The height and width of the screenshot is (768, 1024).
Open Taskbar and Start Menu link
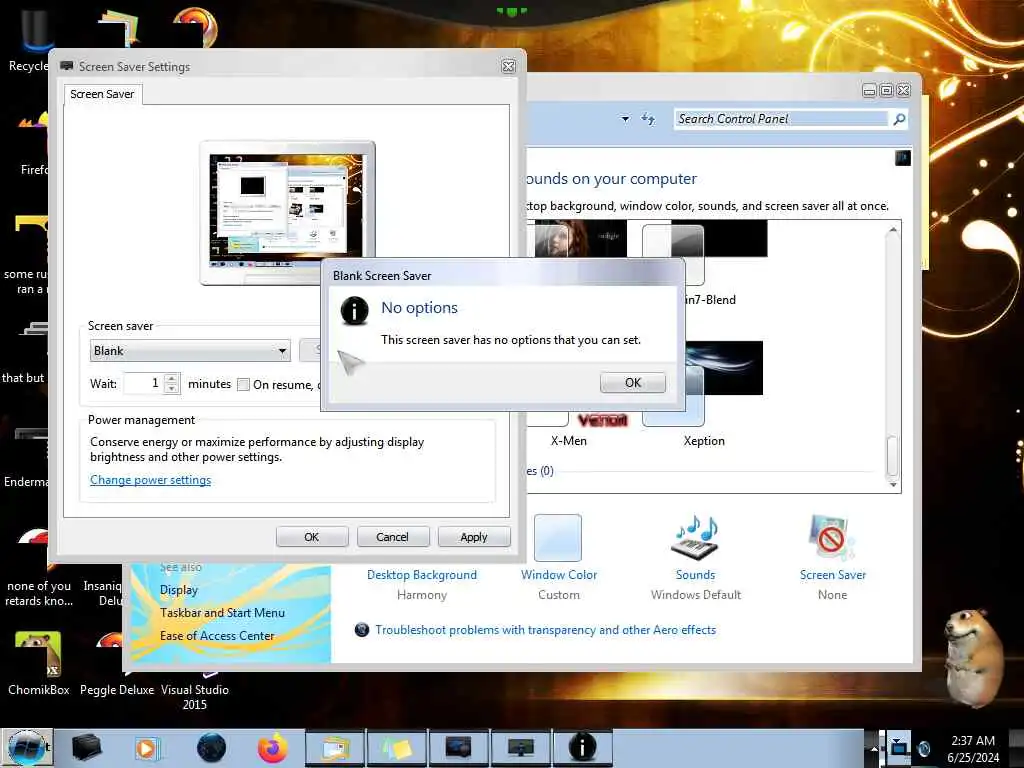(x=223, y=613)
